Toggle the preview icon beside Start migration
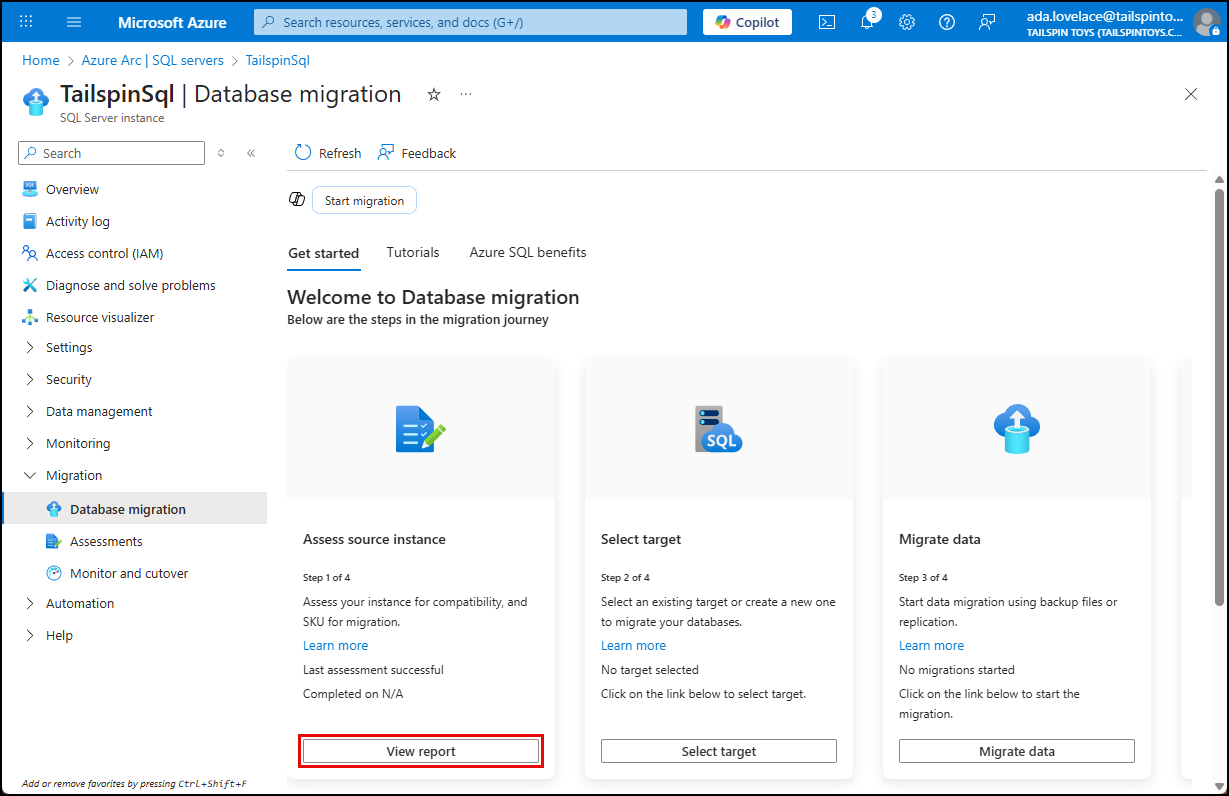The height and width of the screenshot is (796, 1229). coord(296,199)
